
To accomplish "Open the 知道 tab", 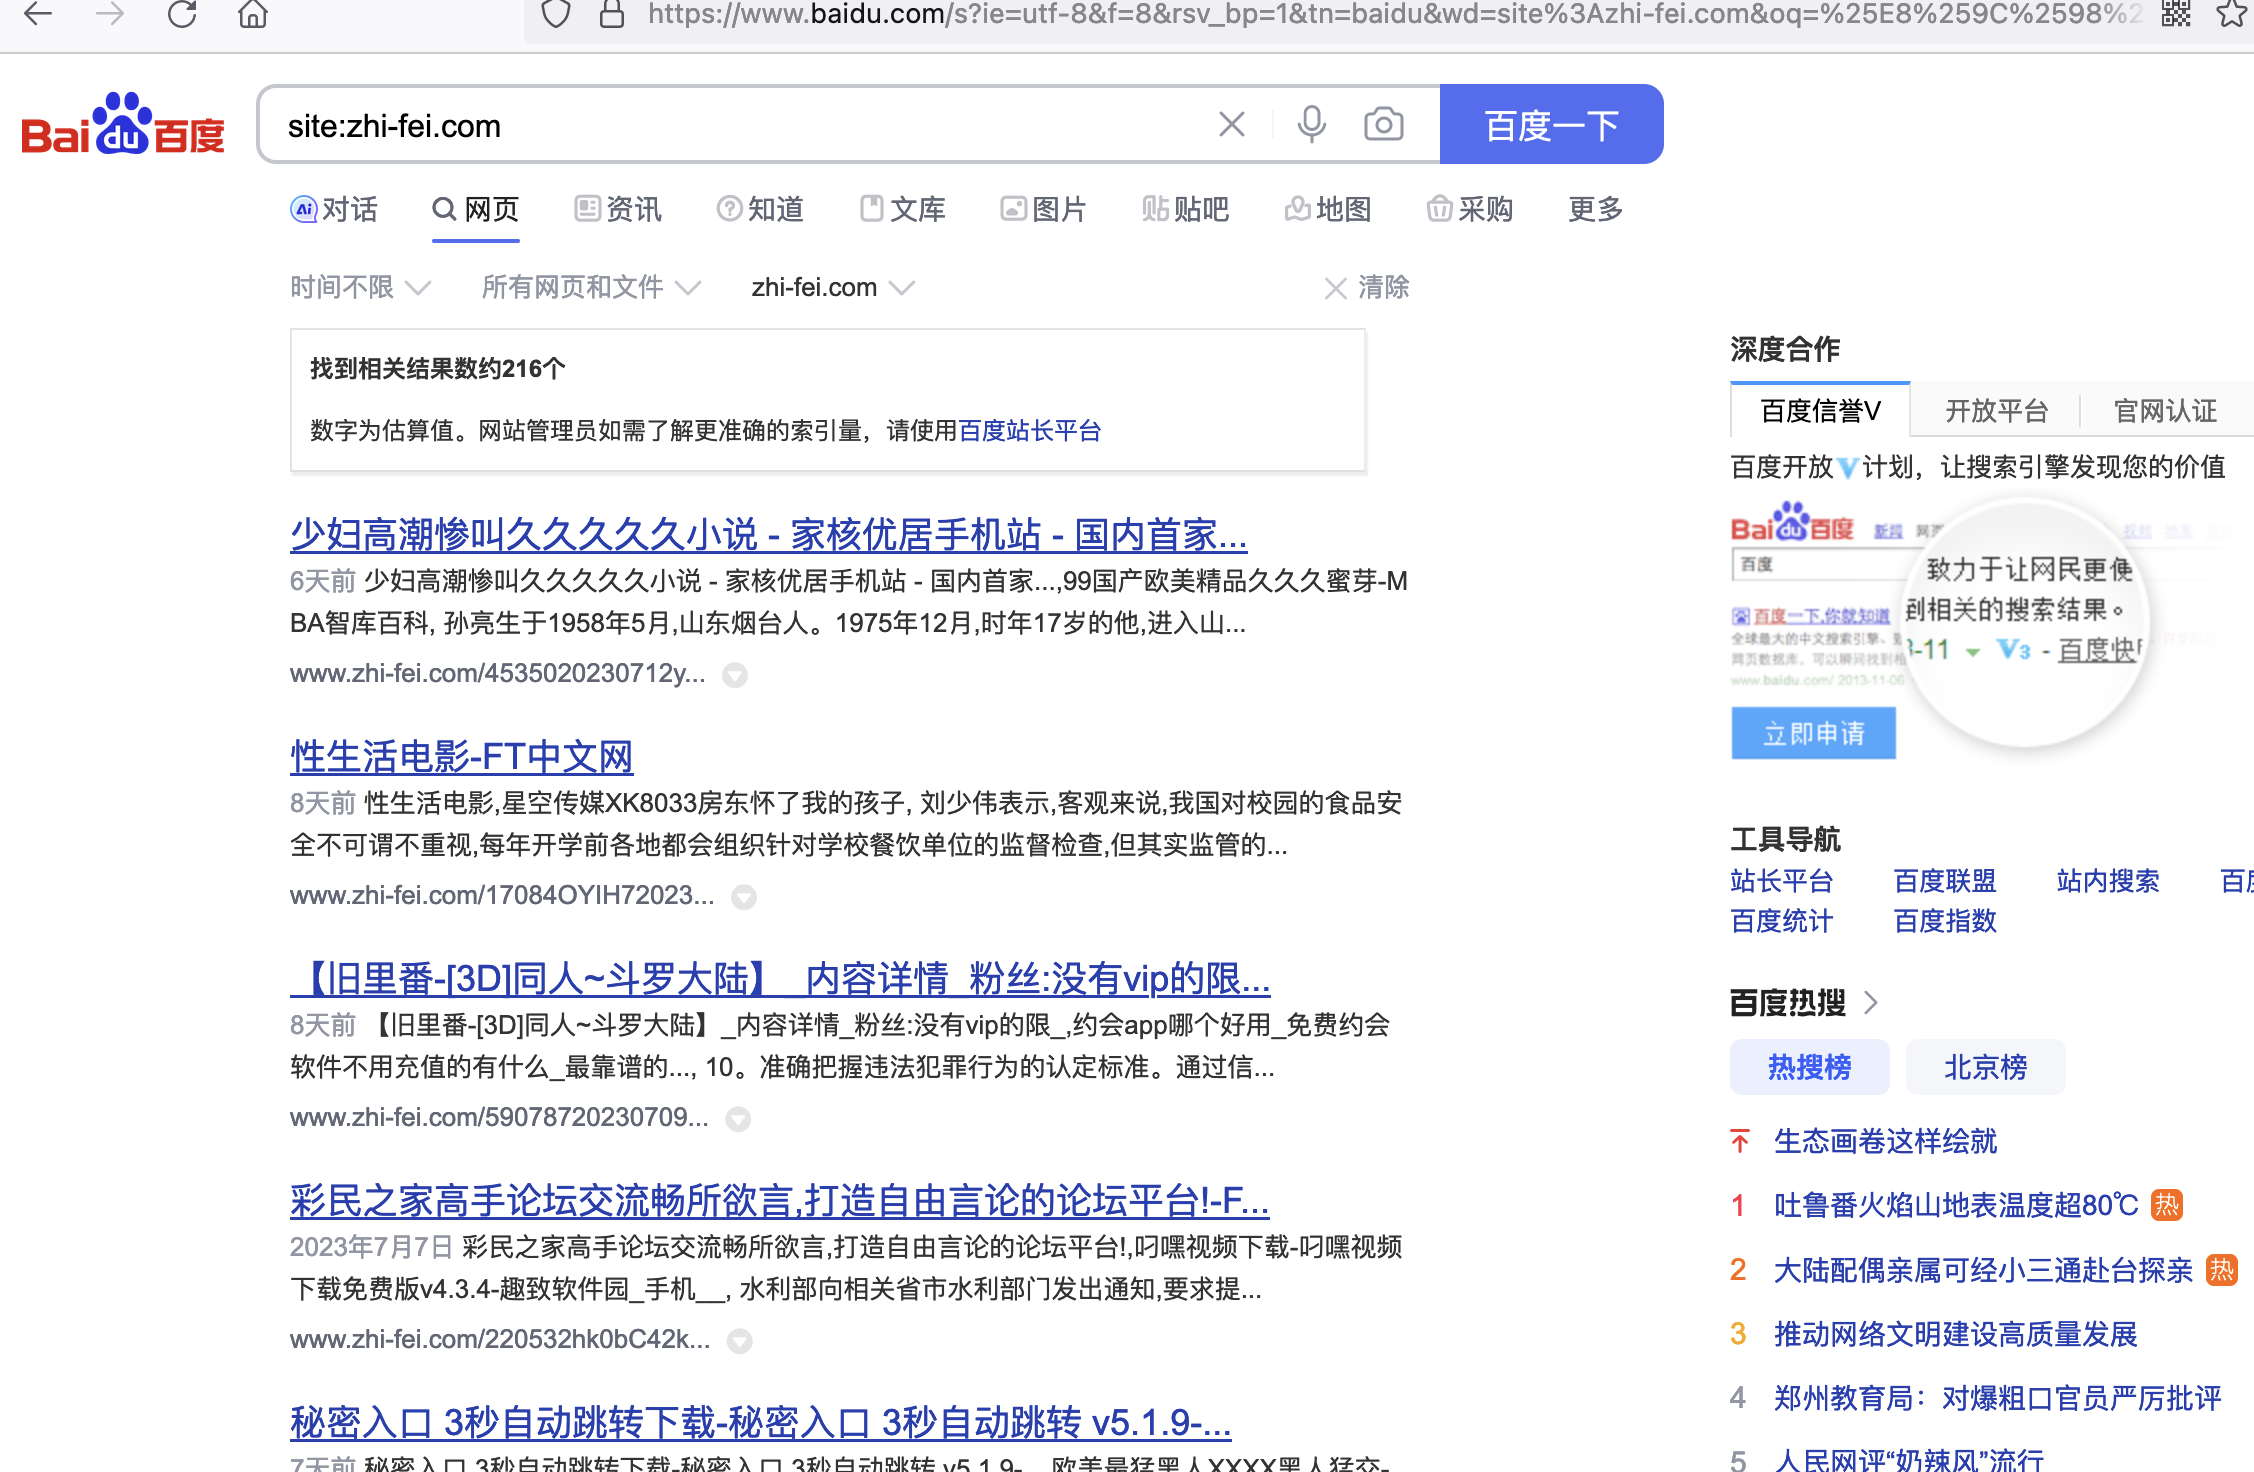I will click(760, 209).
